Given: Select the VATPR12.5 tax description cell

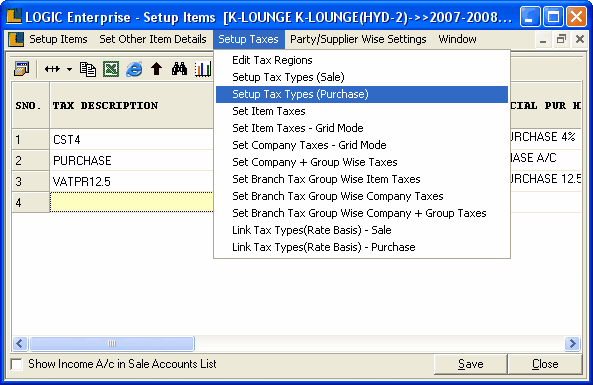Looking at the screenshot, I should click(x=132, y=182).
